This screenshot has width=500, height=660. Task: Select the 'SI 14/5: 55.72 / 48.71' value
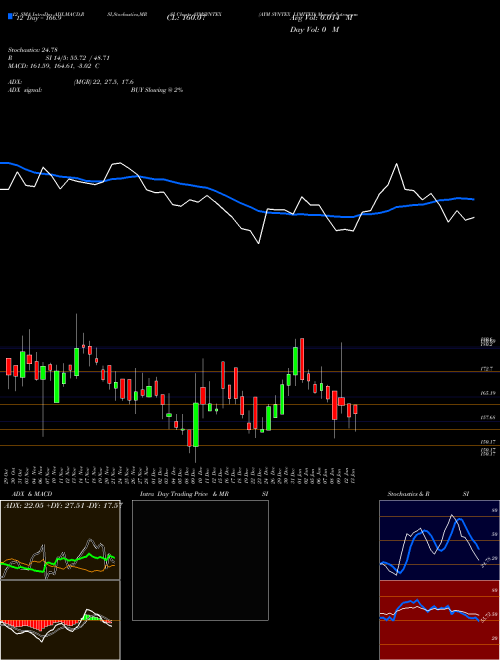(x=78, y=58)
